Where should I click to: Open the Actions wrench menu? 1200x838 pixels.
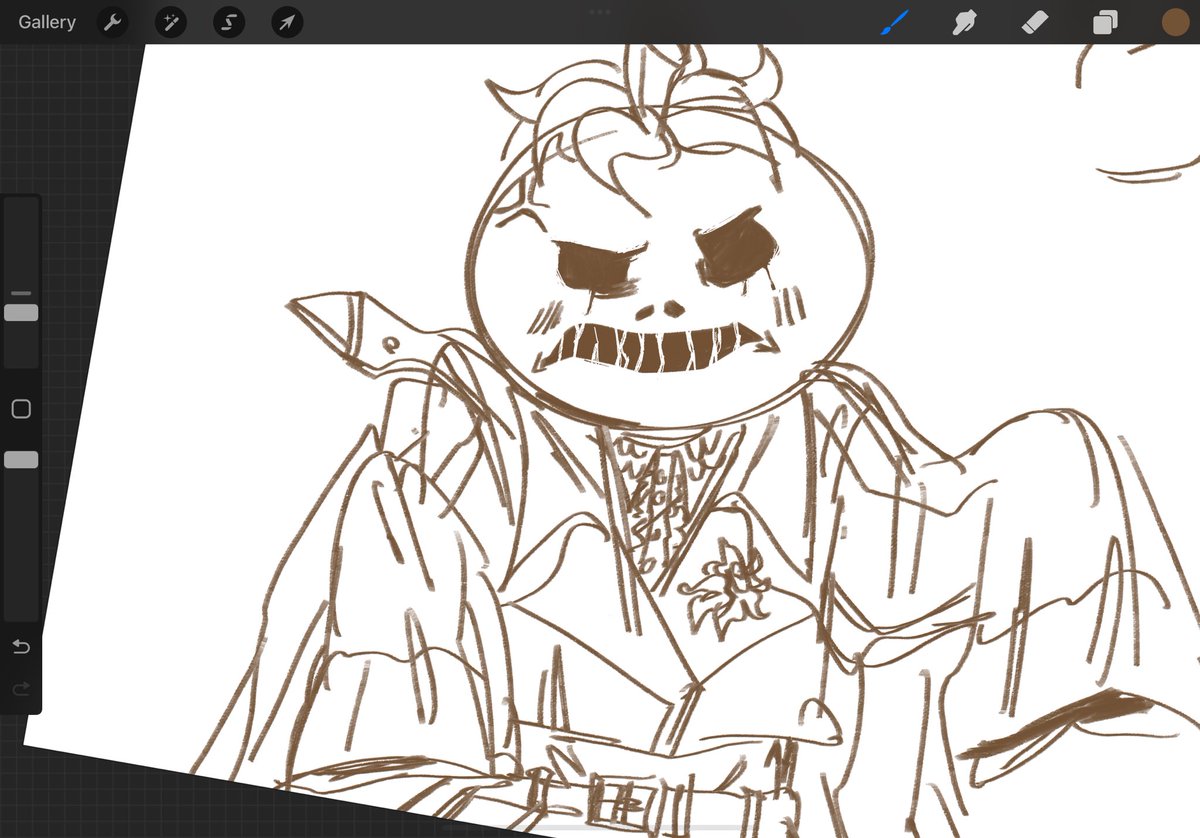pyautogui.click(x=112, y=22)
